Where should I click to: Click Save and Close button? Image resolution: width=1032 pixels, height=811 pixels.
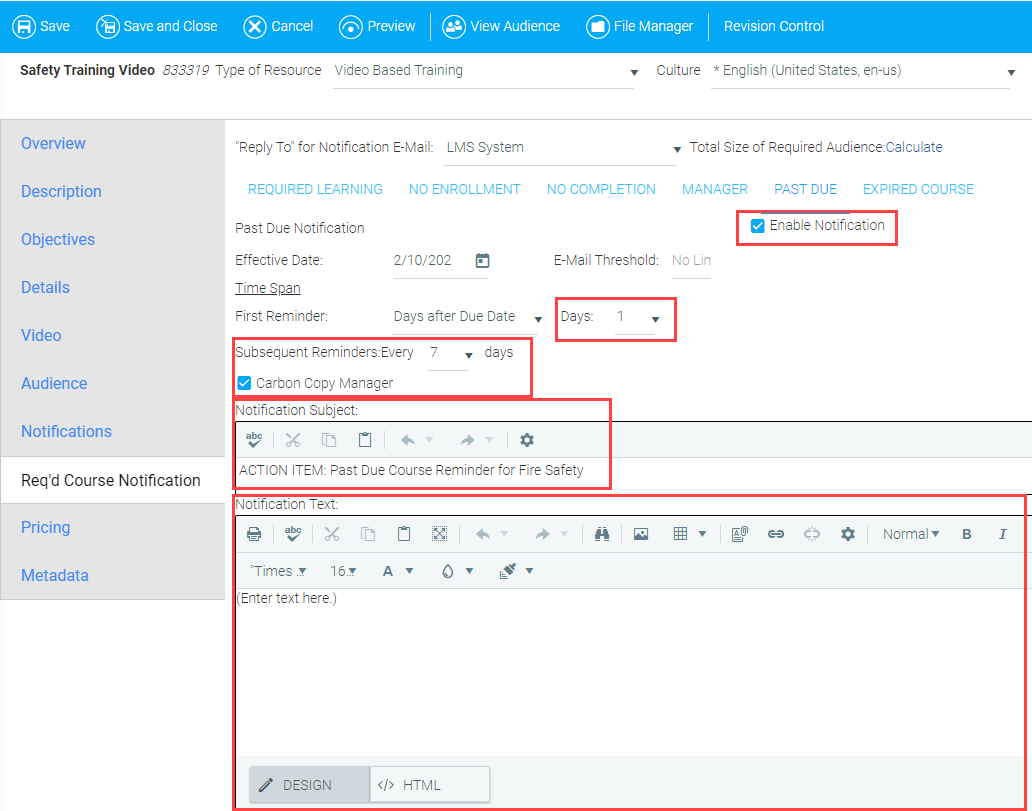tap(157, 26)
